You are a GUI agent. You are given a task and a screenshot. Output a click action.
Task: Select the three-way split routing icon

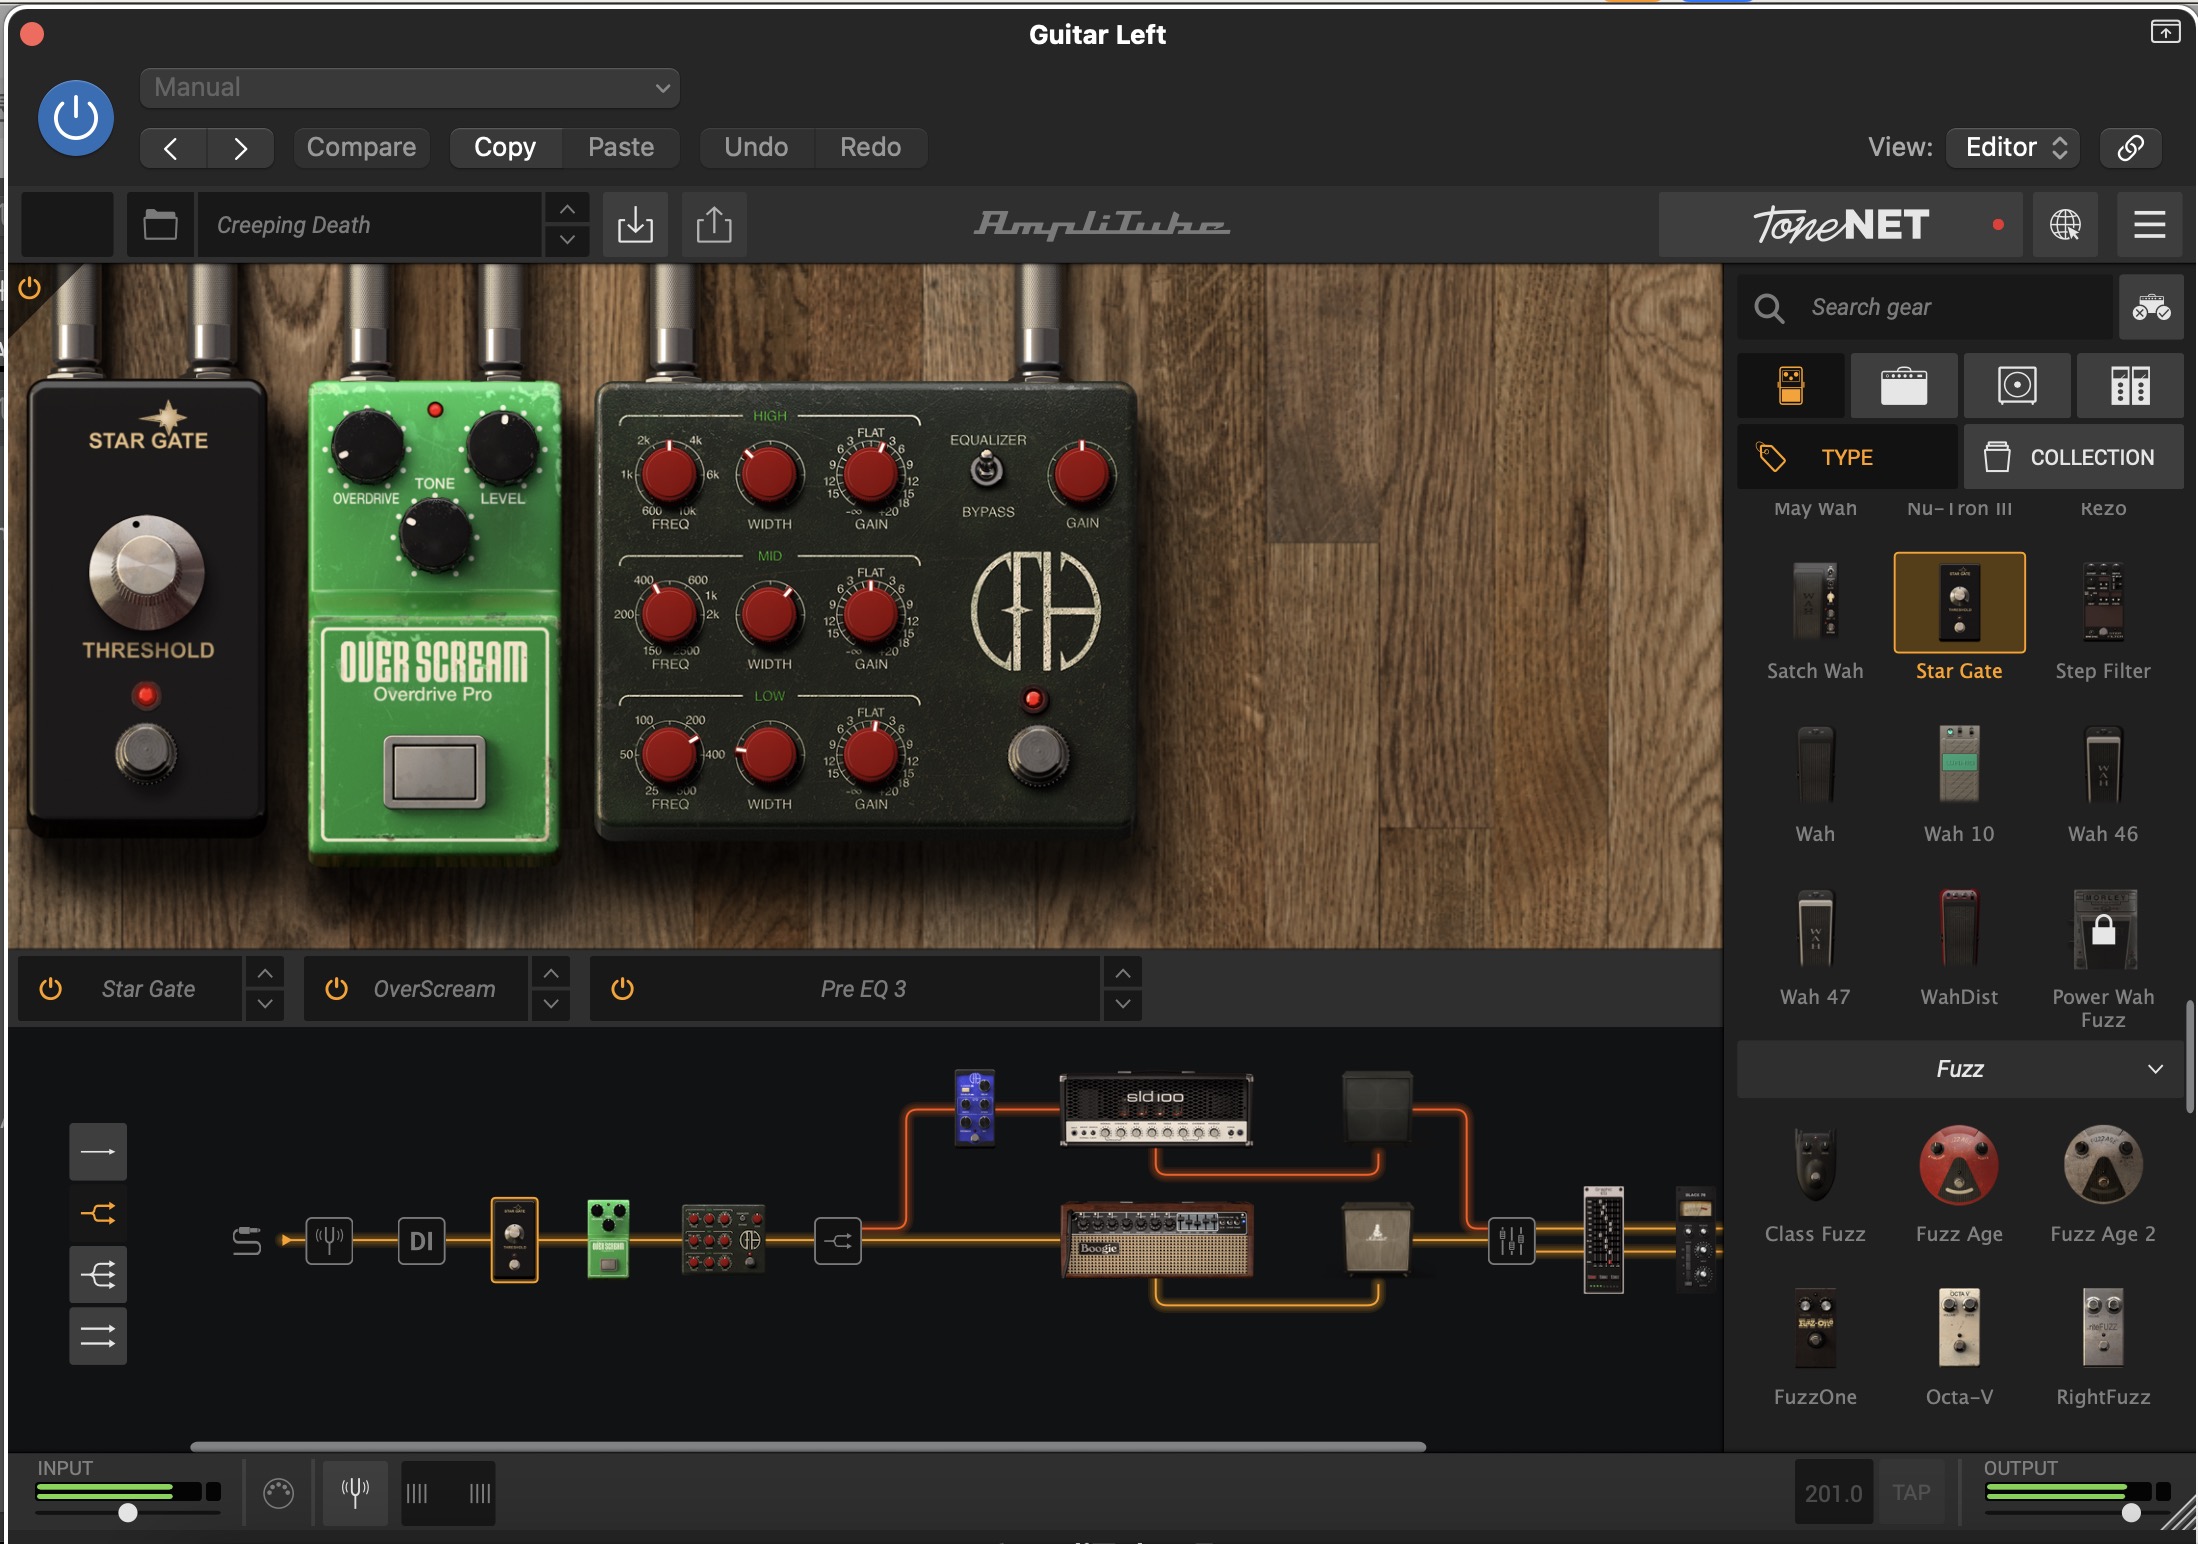coord(98,1275)
